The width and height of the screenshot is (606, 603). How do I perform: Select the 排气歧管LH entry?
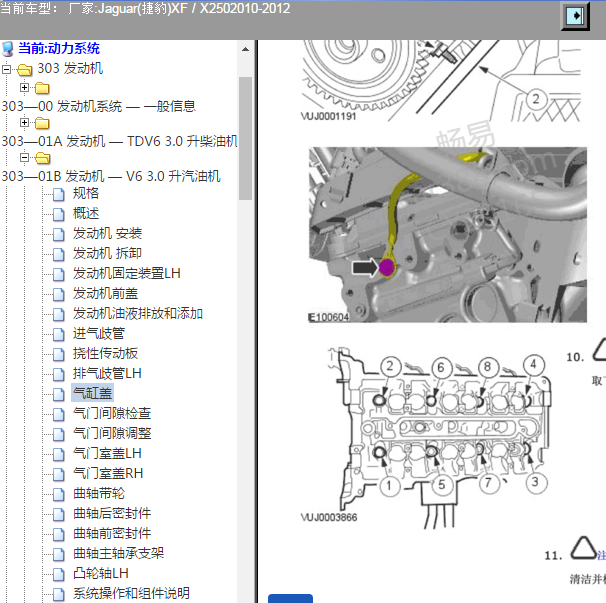(x=107, y=373)
